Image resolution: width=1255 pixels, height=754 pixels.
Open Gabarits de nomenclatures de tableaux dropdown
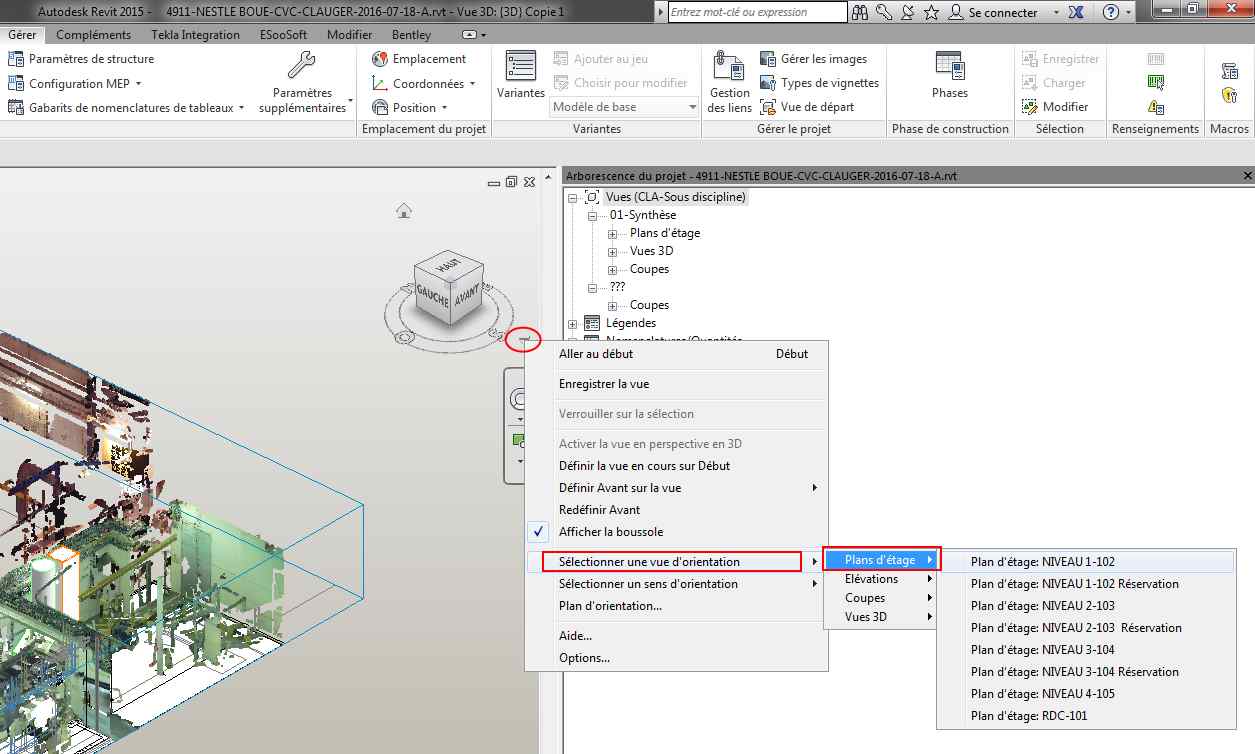(x=126, y=107)
